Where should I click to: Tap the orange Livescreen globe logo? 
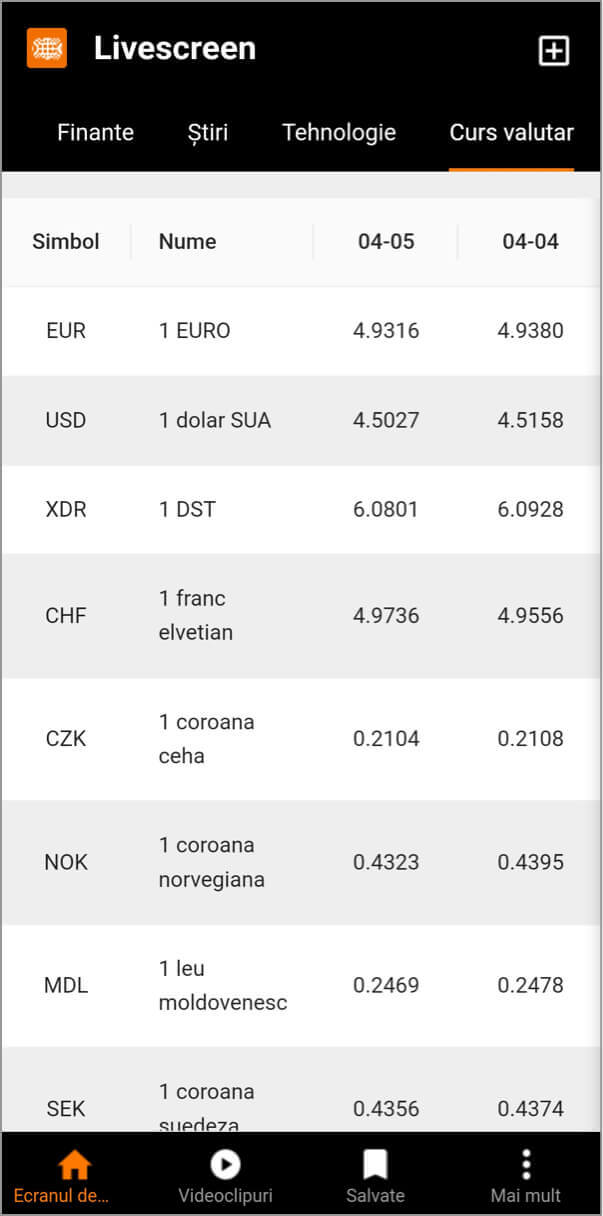tap(46, 48)
